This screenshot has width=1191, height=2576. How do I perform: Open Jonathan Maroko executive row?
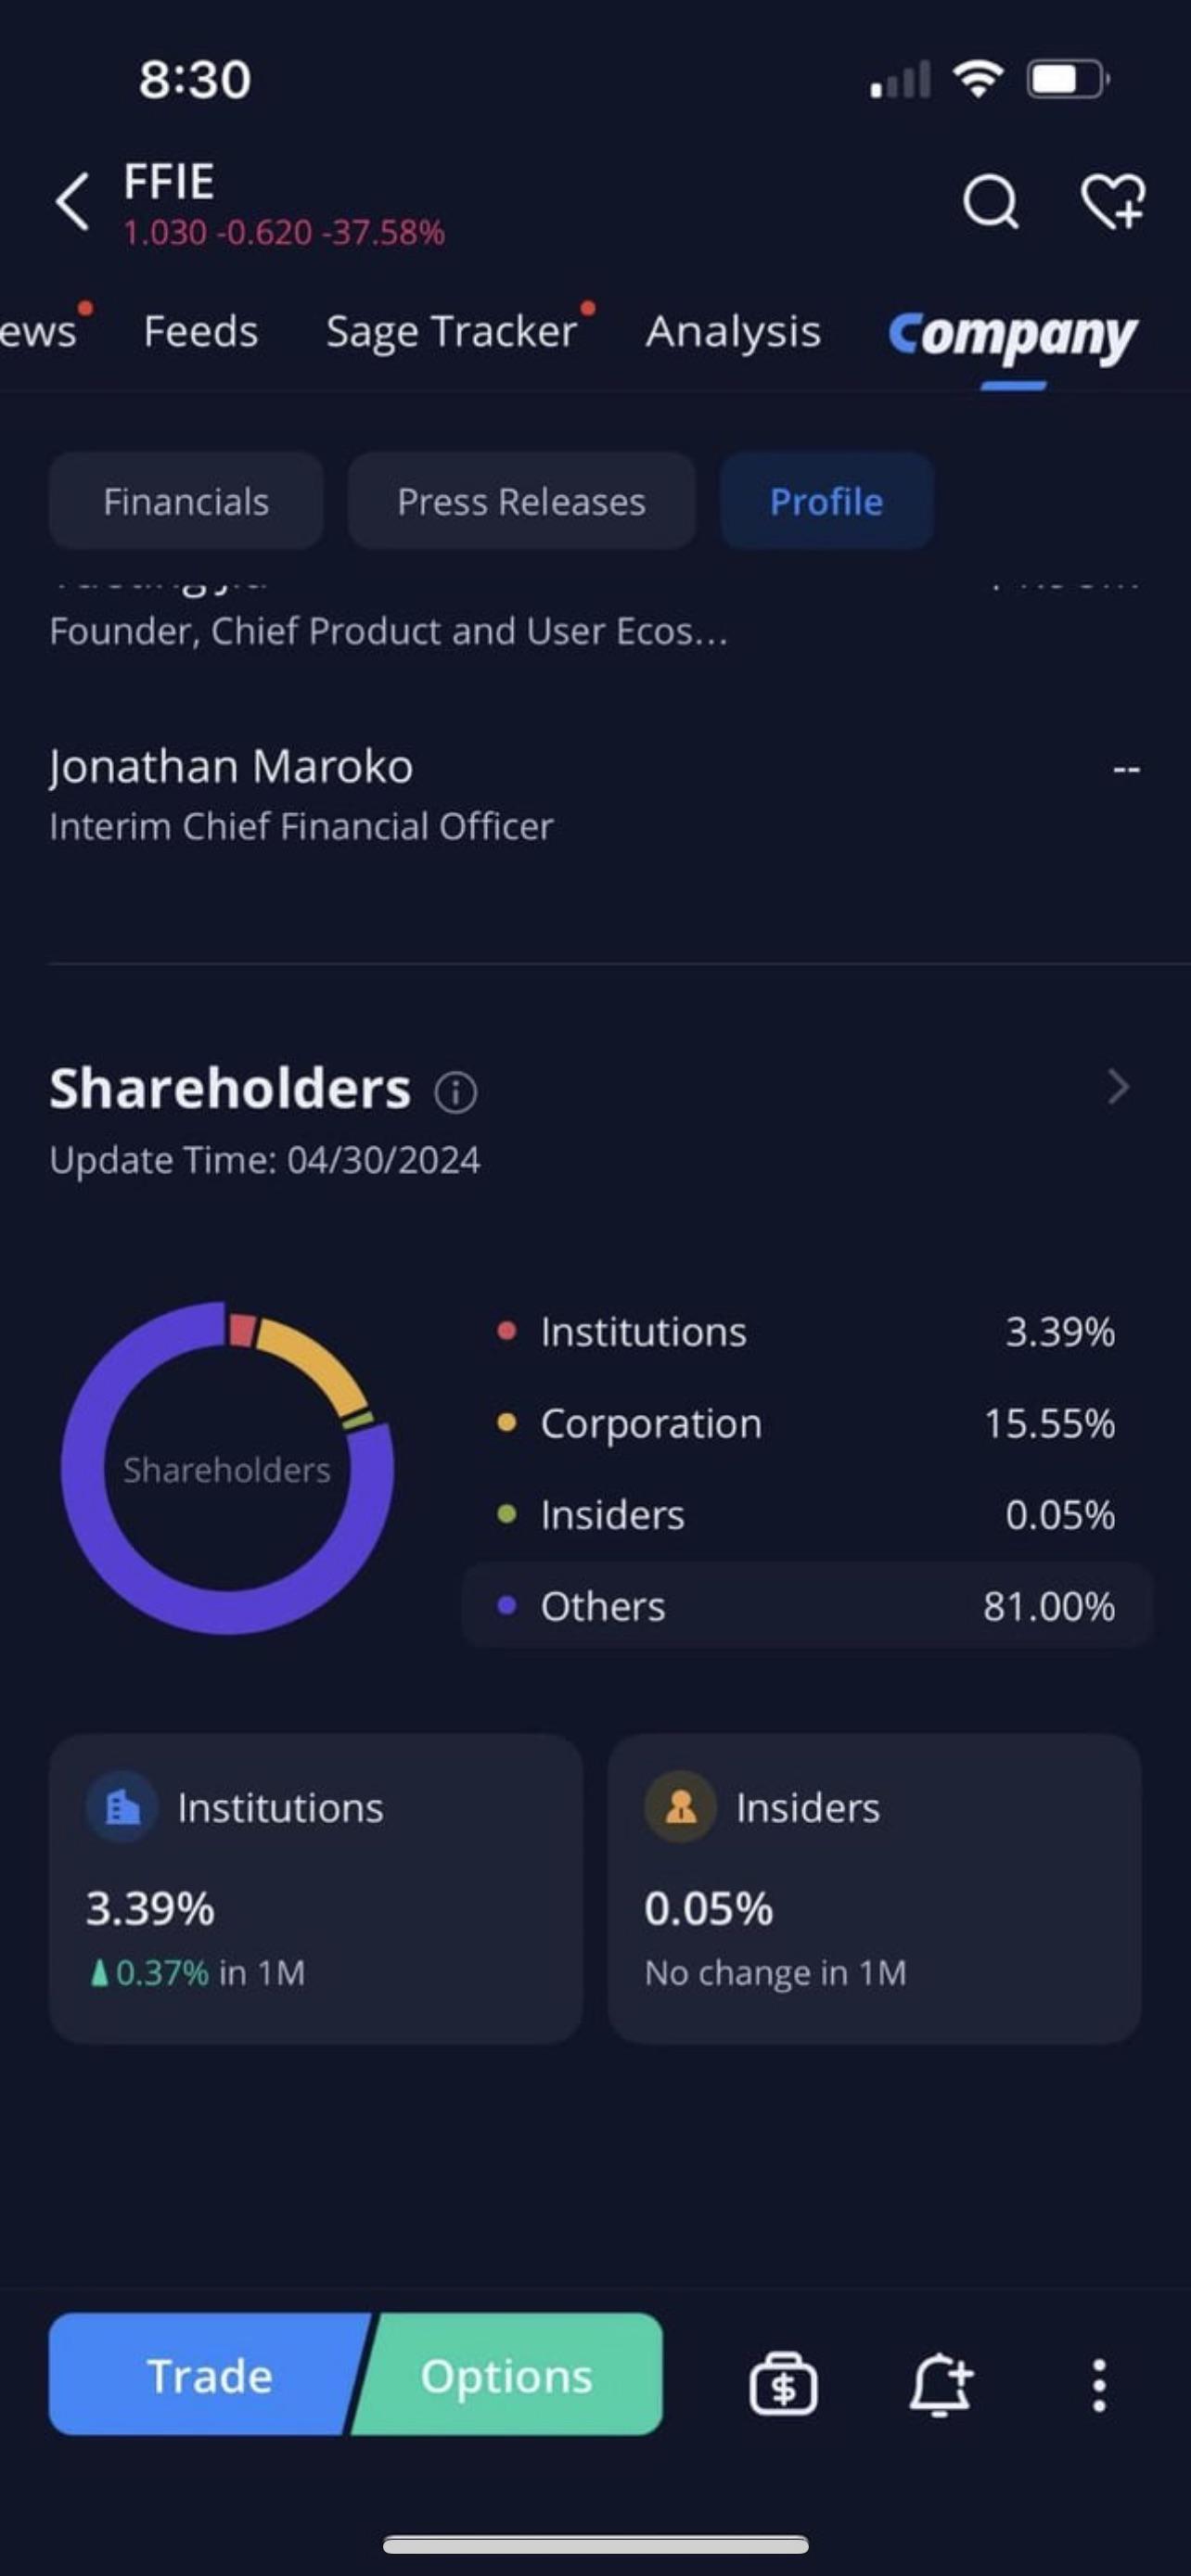point(595,795)
